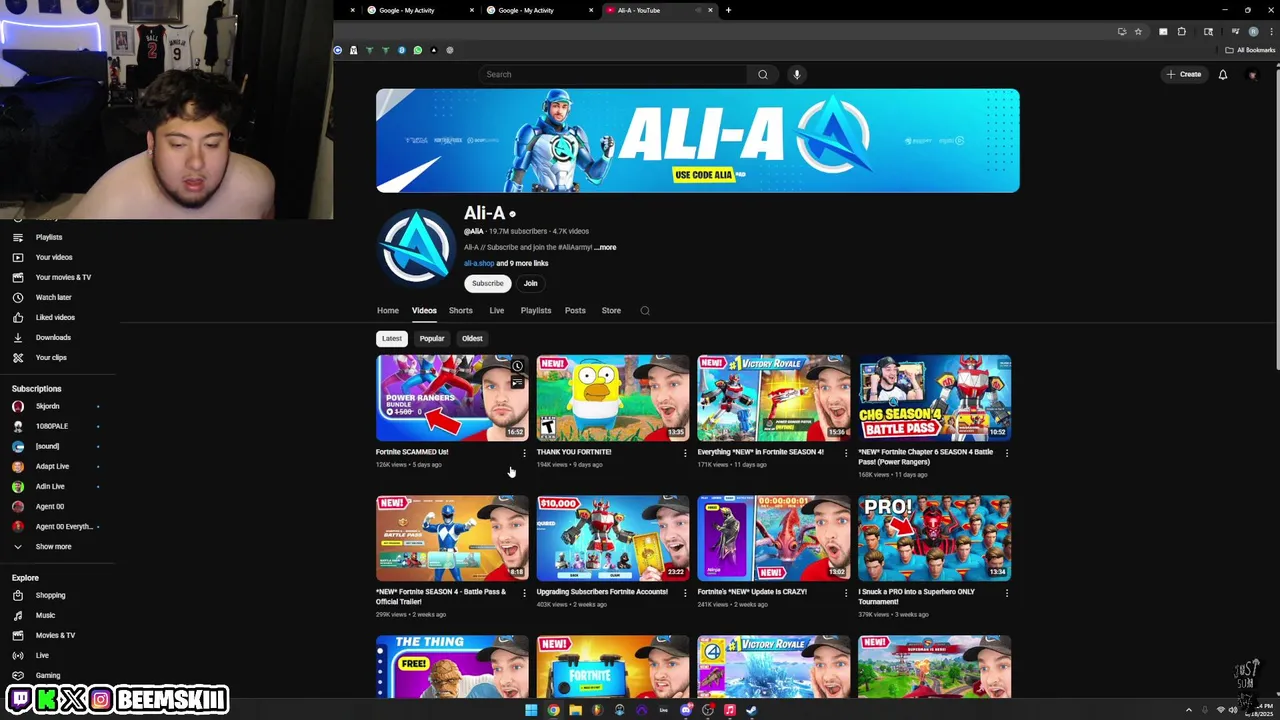This screenshot has height=720, width=1280.
Task: Open Live under Explore
Action: pos(42,655)
